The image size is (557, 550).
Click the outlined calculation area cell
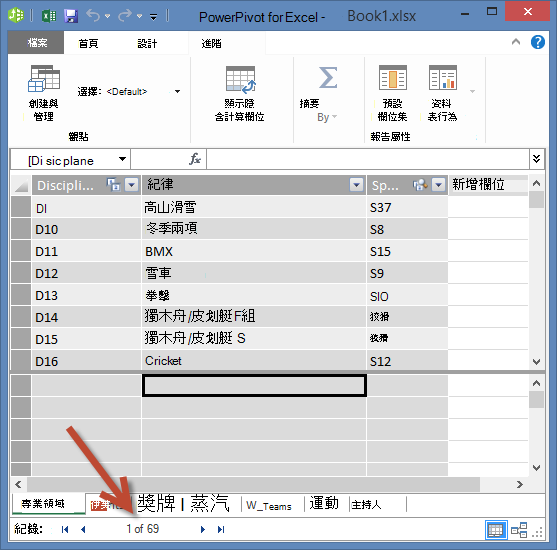point(254,385)
